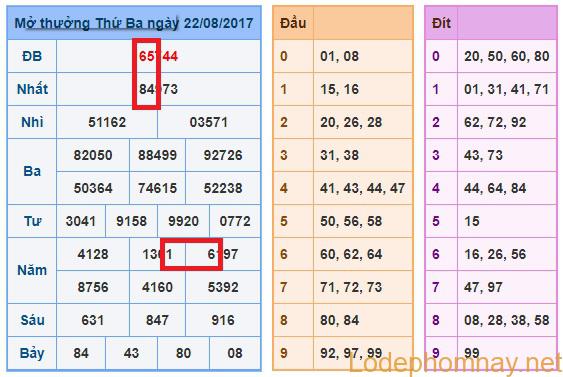
Task: Select Đầu row values '80, 84'
Action: click(x=339, y=320)
